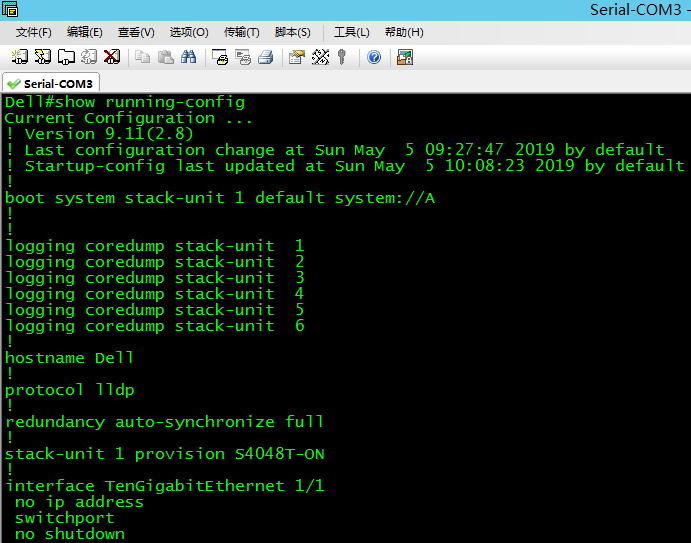Click the Quick Connect lightning icon
The height and width of the screenshot is (543, 691).
coord(43,57)
